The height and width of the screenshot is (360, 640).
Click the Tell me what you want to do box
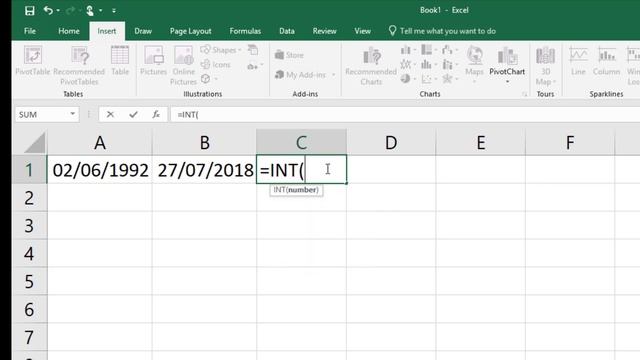click(x=442, y=31)
